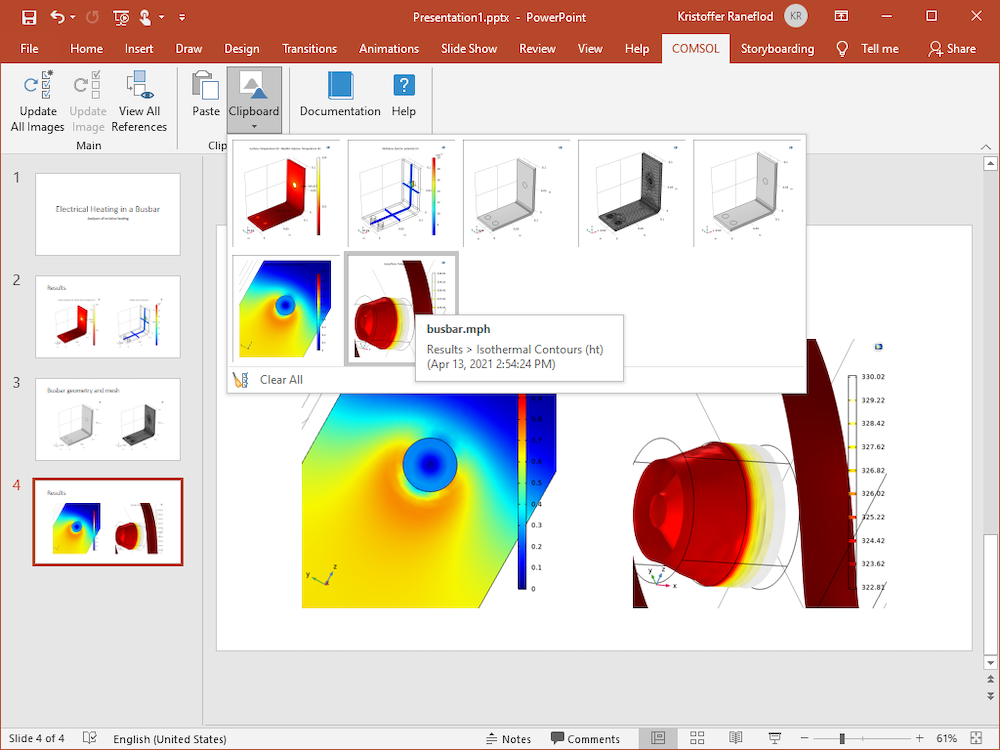Switch to Reading View in status bar

(x=735, y=738)
